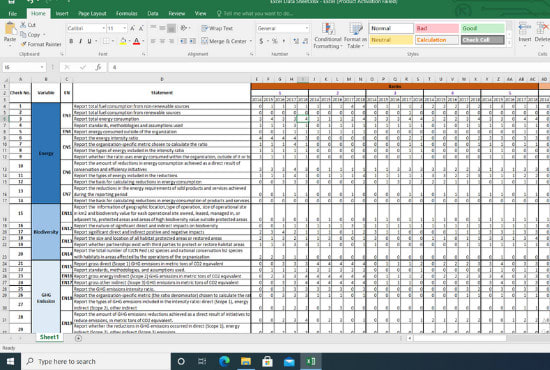Switch to the View tab
550x370 pixels.
200,13
